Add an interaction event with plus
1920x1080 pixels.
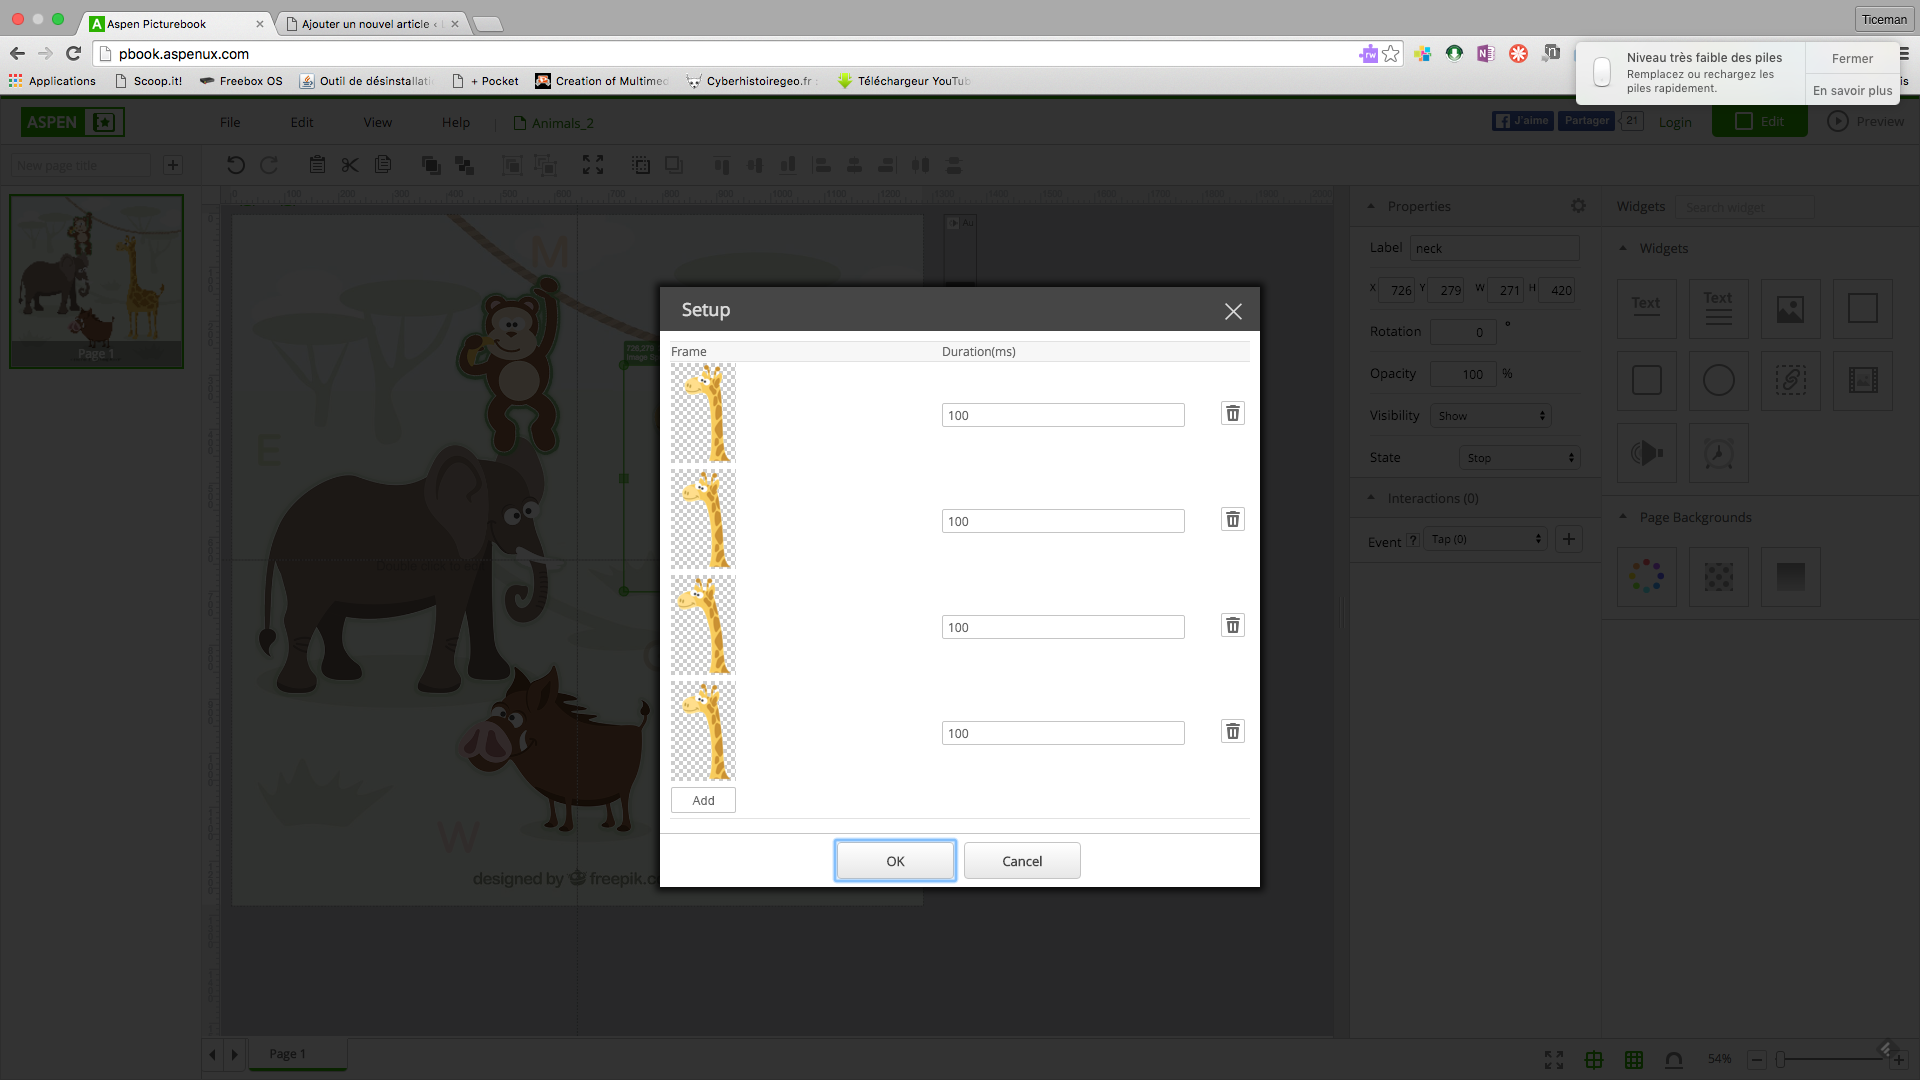pyautogui.click(x=1569, y=539)
